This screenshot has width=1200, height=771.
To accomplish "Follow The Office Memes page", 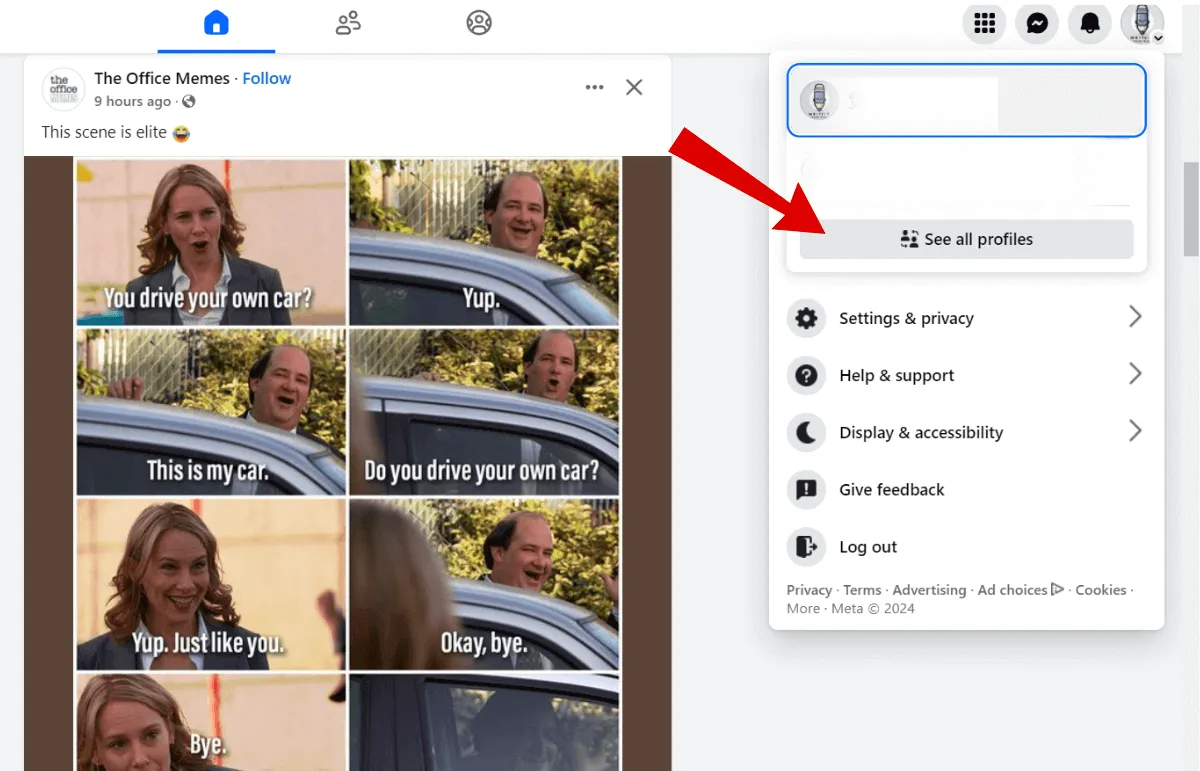I will click(x=267, y=78).
